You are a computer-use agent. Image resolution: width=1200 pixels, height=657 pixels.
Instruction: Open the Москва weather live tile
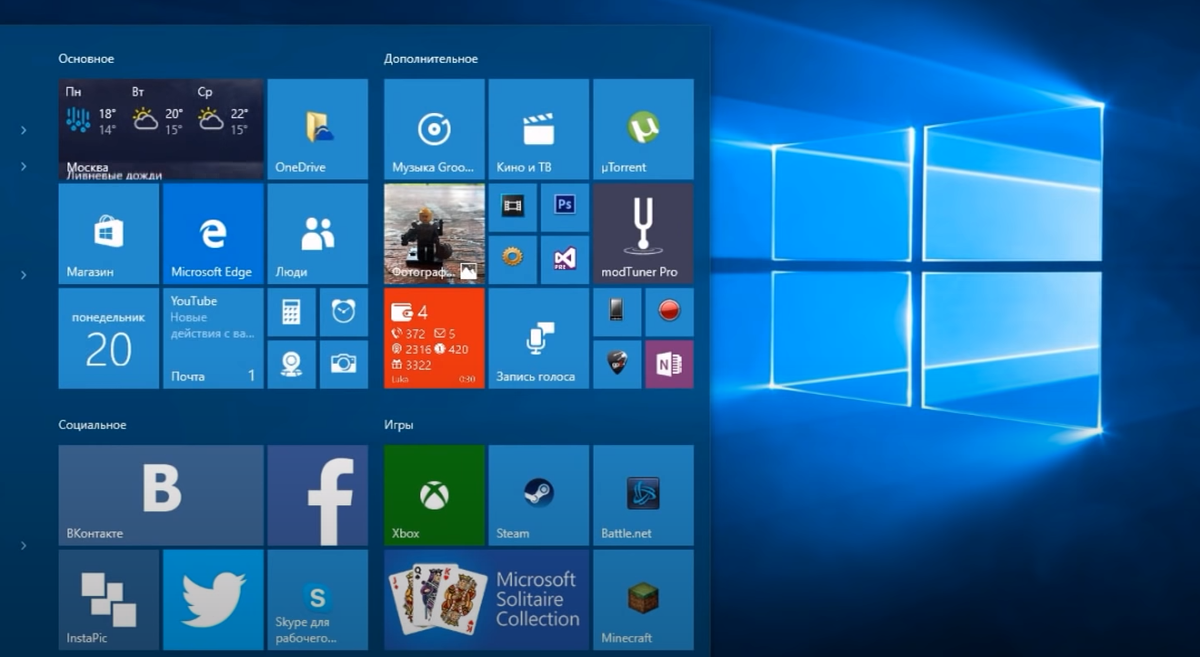[x=161, y=129]
